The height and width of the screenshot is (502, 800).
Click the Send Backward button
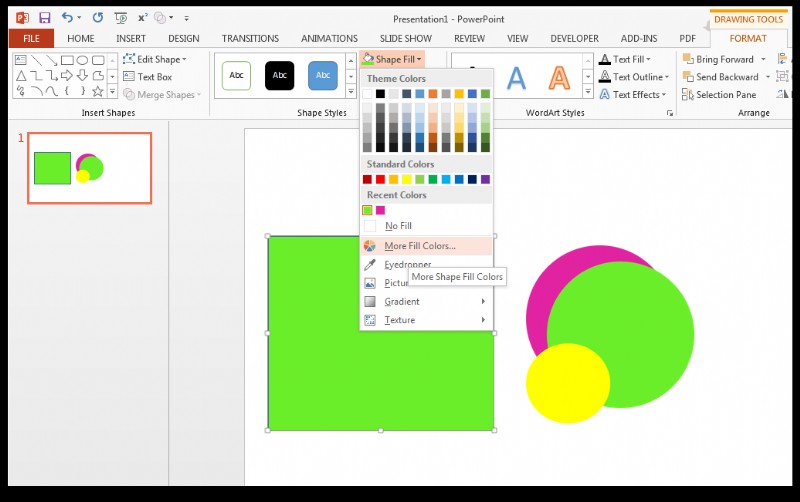[x=721, y=77]
